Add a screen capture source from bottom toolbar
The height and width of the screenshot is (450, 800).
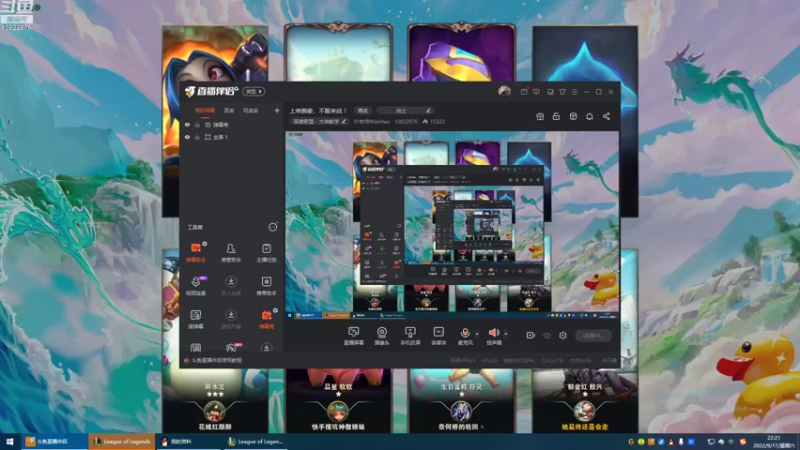[353, 336]
